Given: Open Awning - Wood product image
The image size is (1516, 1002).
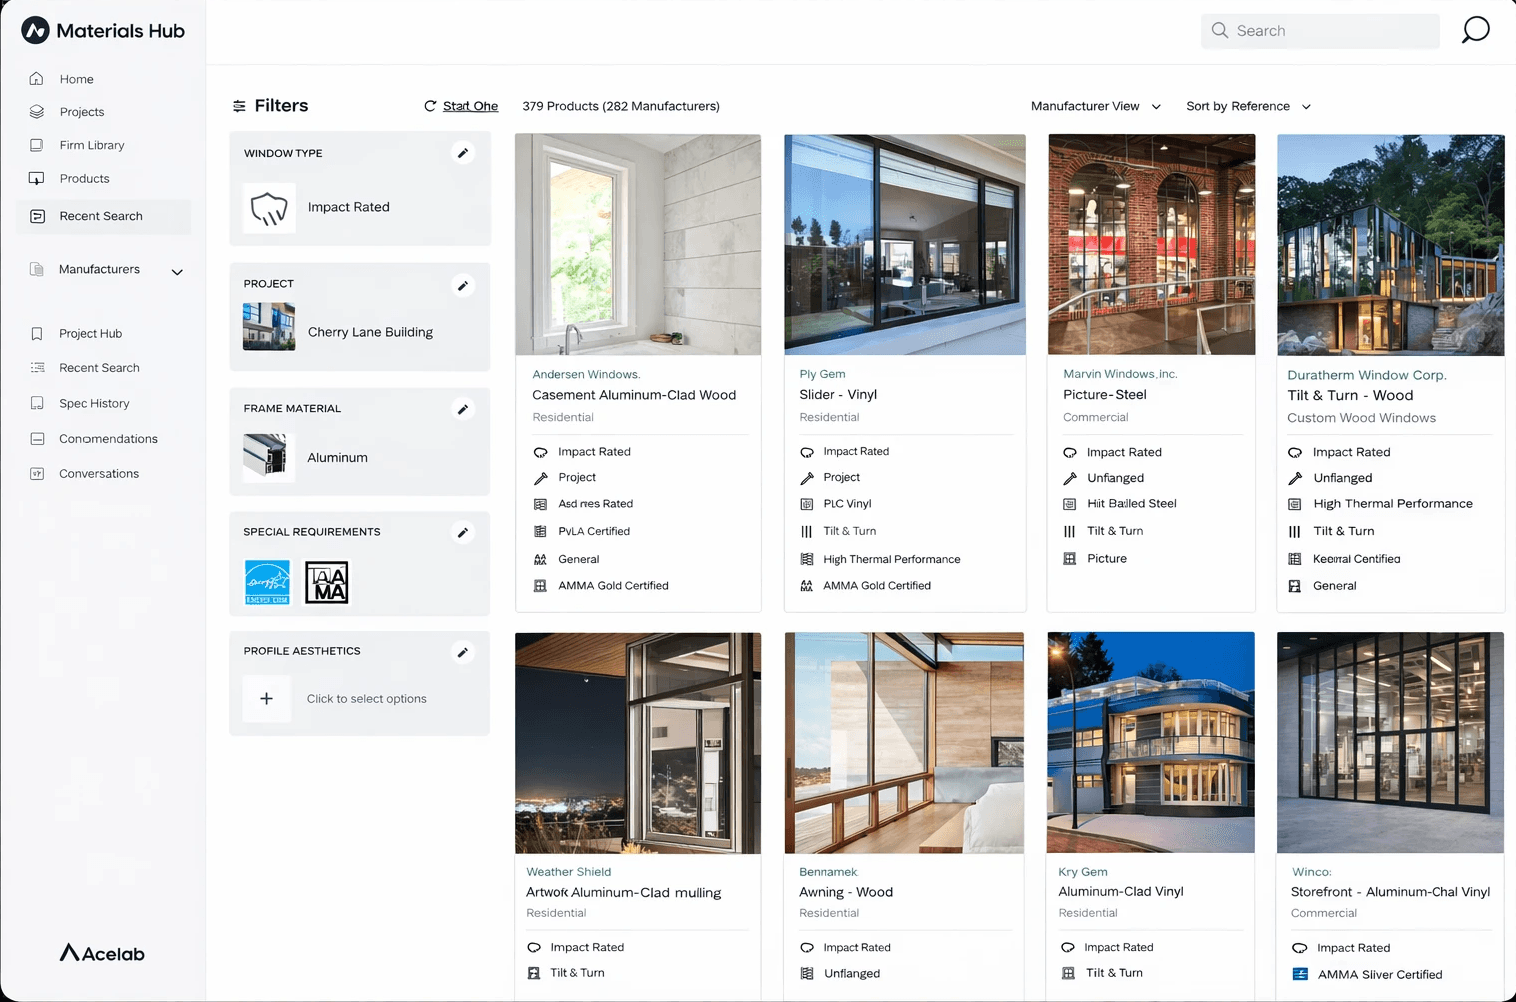Looking at the screenshot, I should pos(904,743).
